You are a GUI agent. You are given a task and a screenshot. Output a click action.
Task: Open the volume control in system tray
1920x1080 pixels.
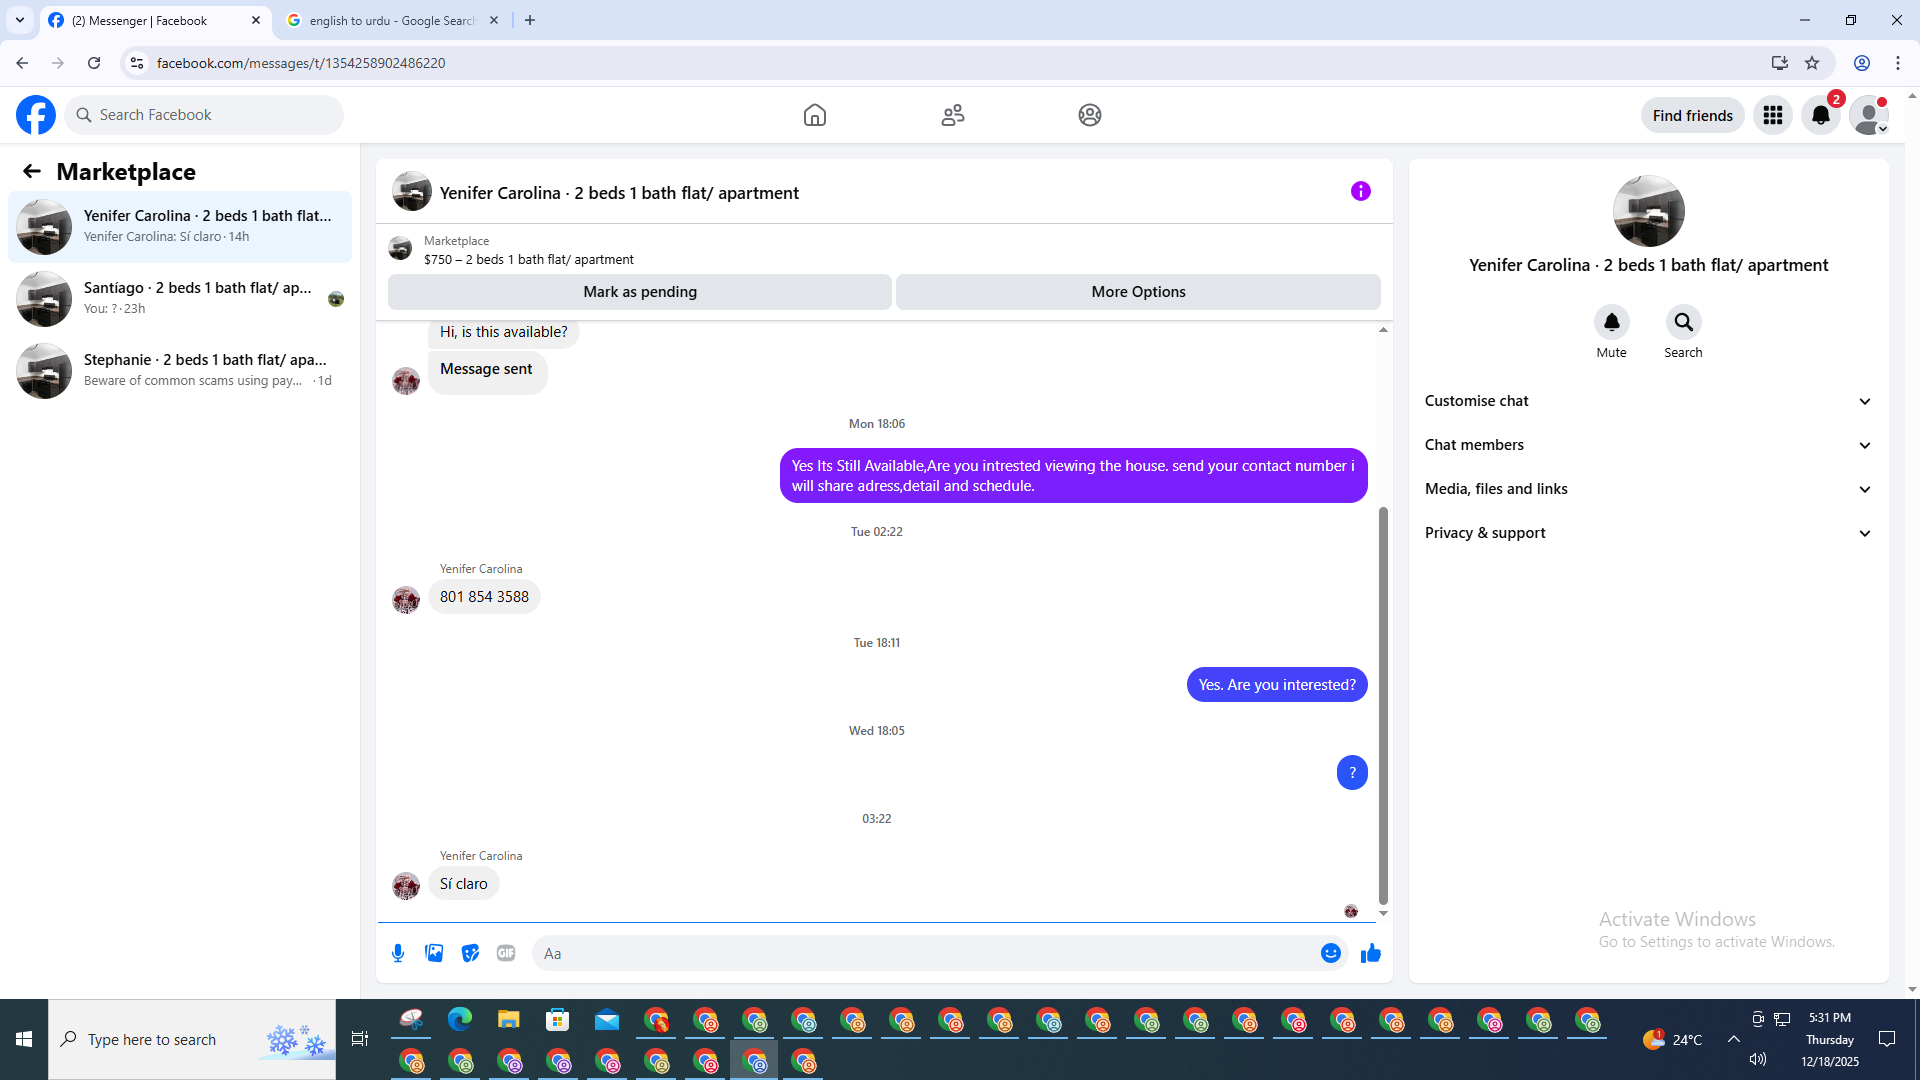pyautogui.click(x=1758, y=1060)
